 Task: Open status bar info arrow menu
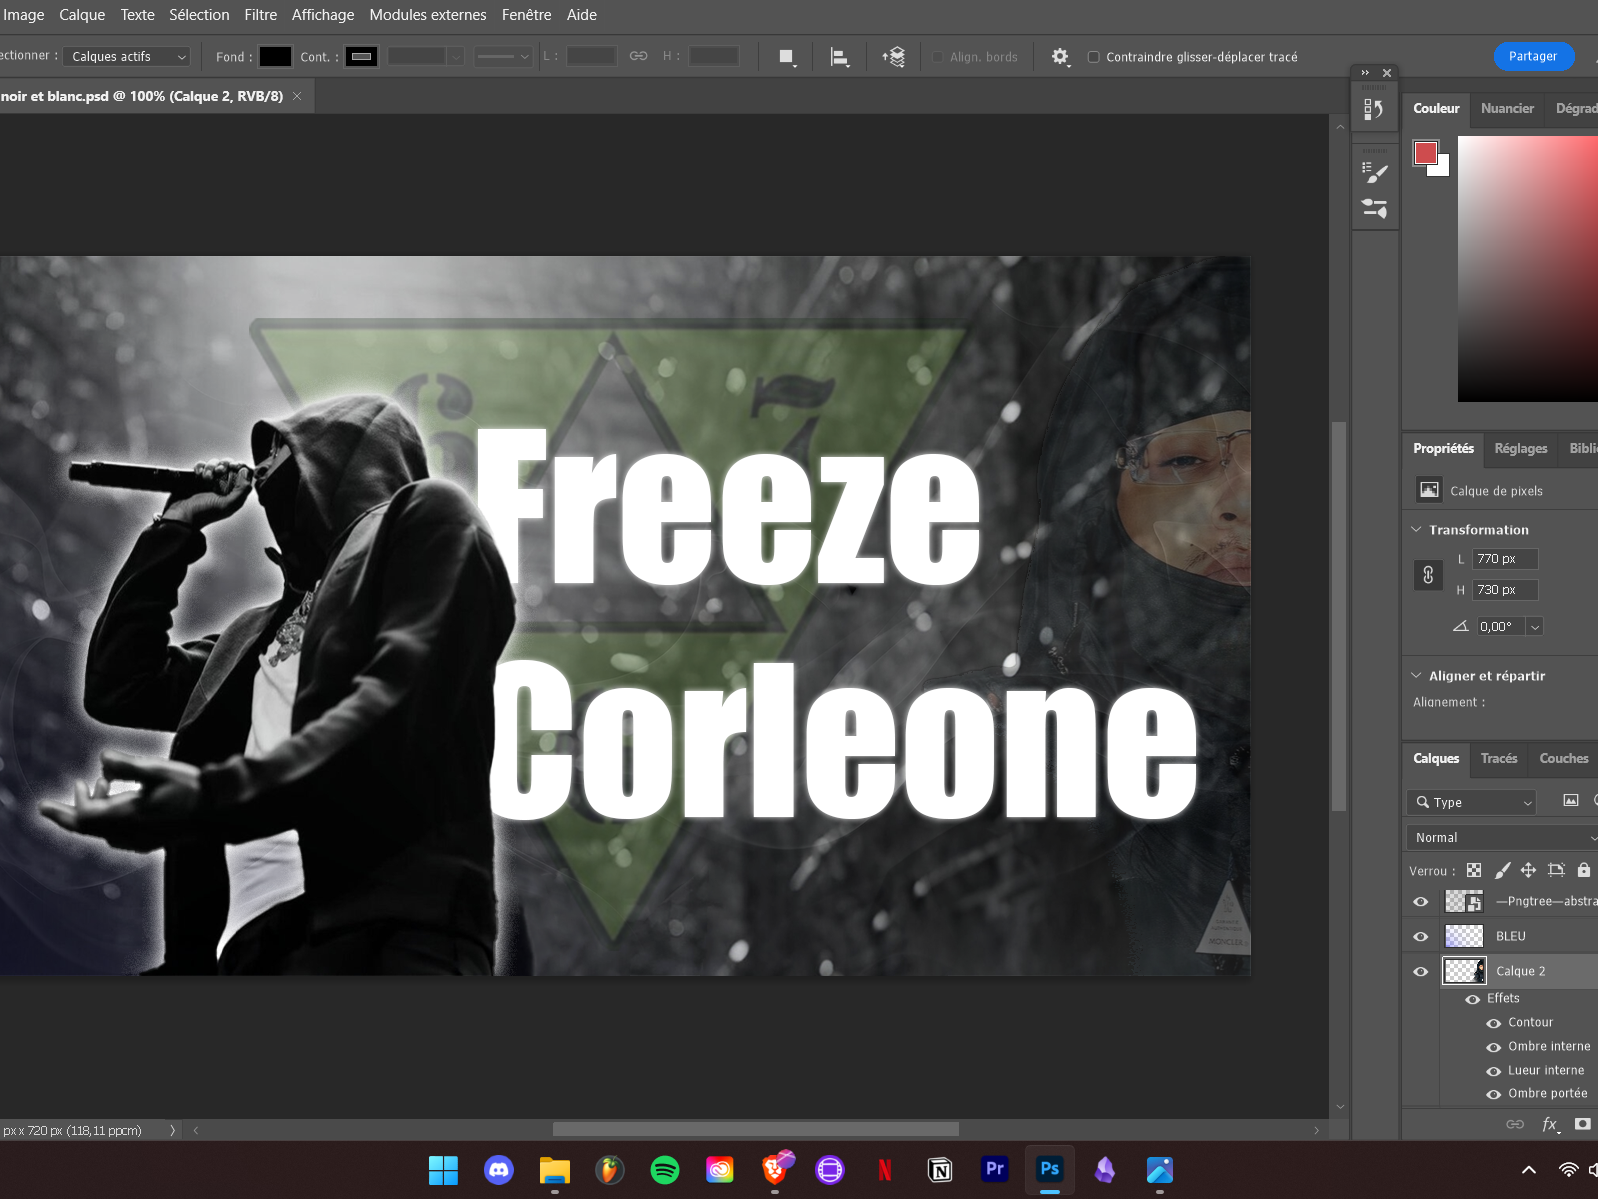(172, 1130)
